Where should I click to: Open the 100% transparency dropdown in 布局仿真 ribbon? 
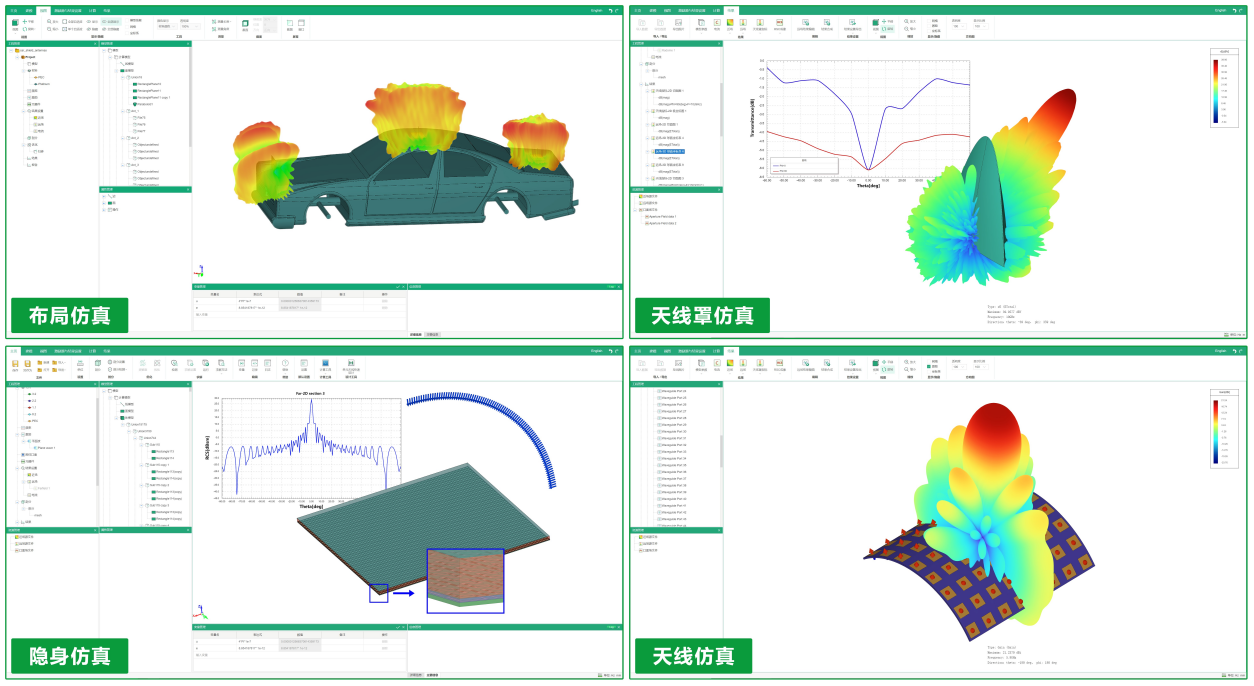(190, 27)
